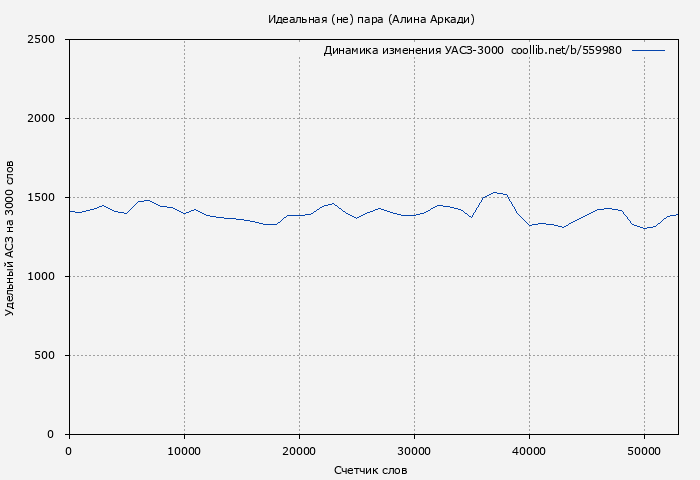Click the 10000 tick label on x-axis

pos(184,452)
